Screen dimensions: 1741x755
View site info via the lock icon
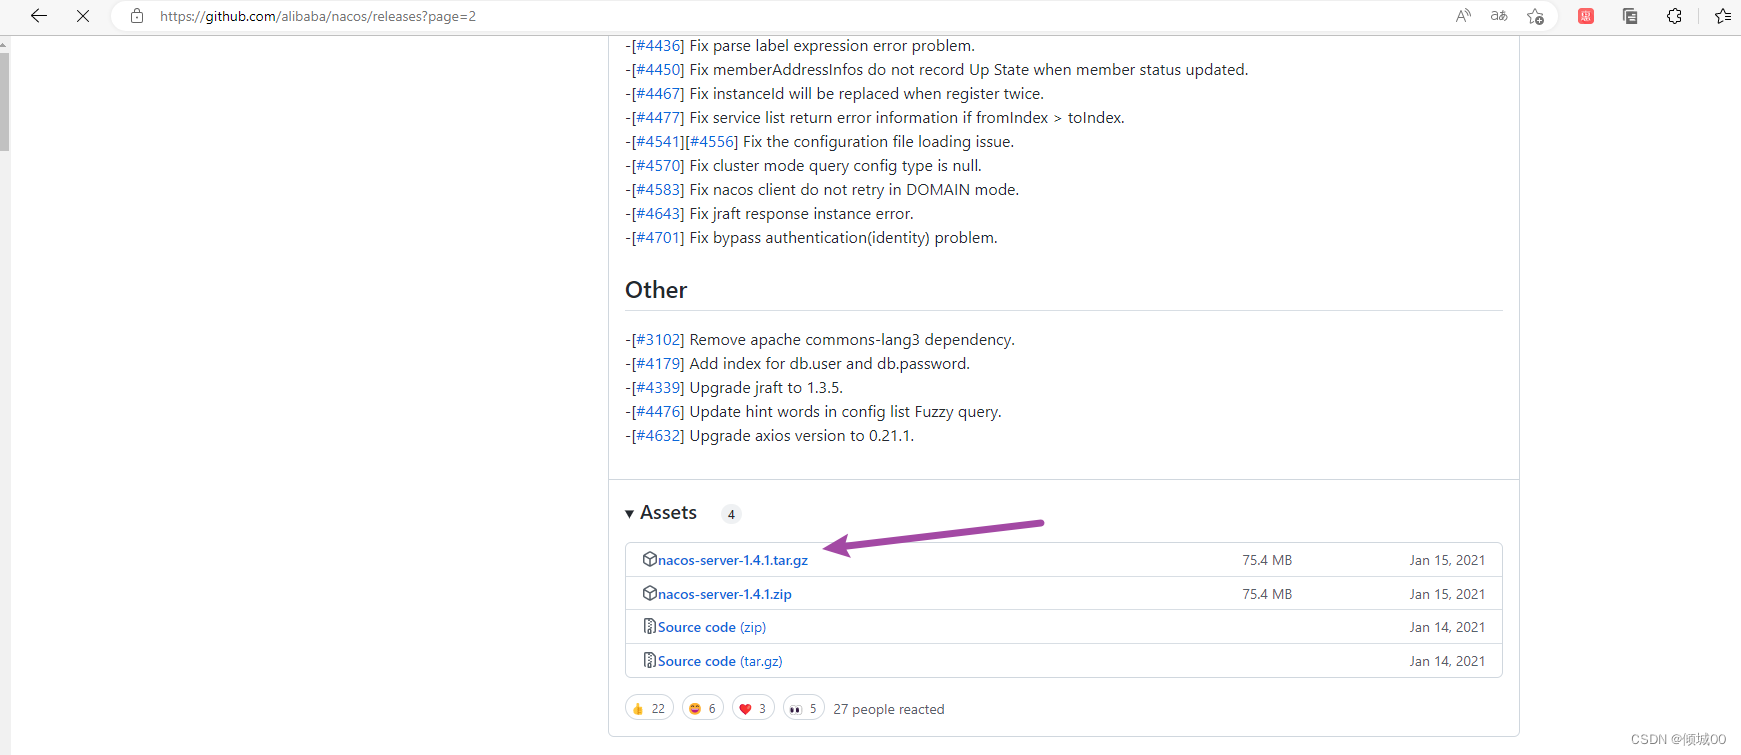click(137, 16)
